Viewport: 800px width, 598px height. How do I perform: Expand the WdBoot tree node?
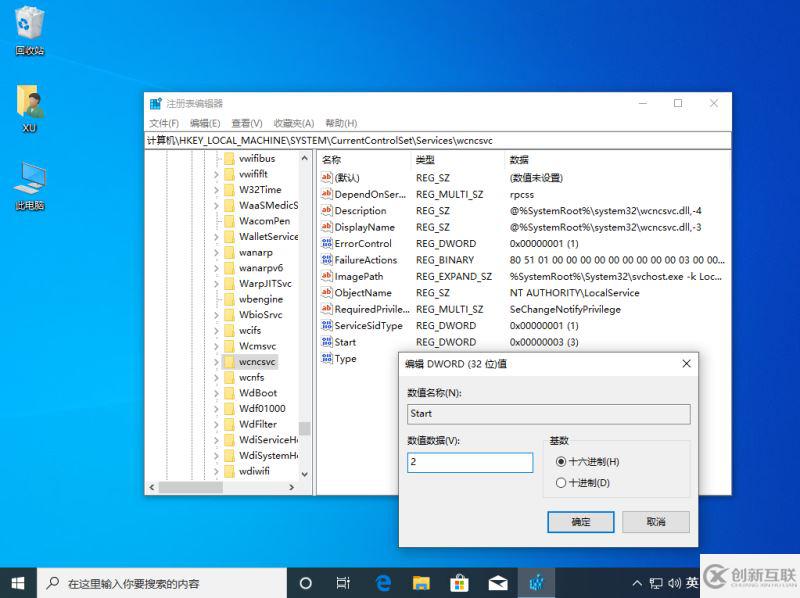(216, 393)
